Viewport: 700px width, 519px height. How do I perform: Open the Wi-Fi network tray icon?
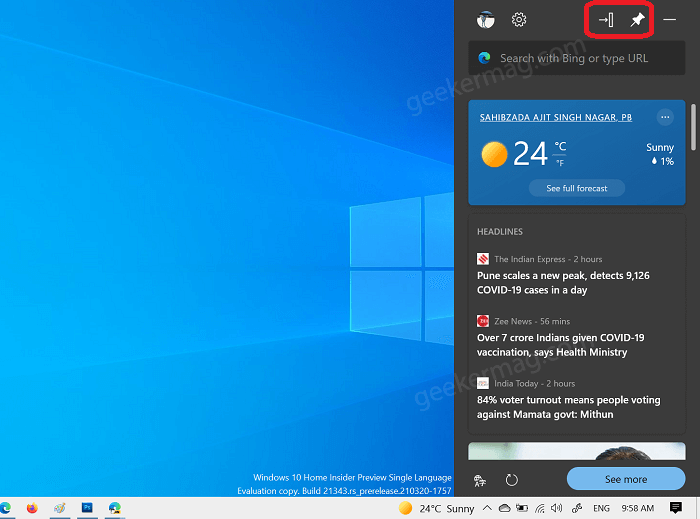[540, 508]
